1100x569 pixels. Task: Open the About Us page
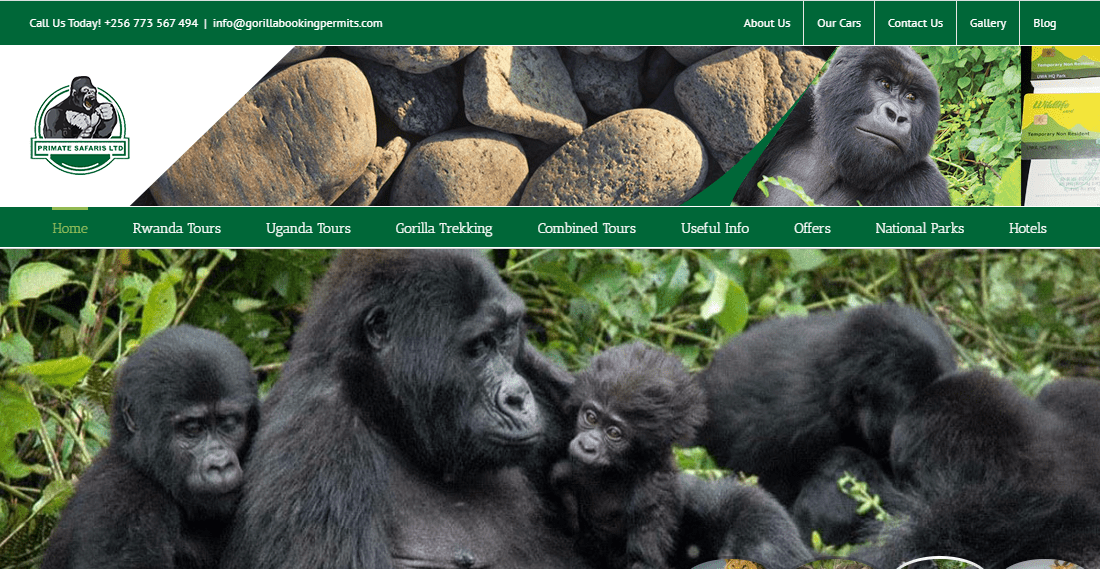[x=767, y=23]
